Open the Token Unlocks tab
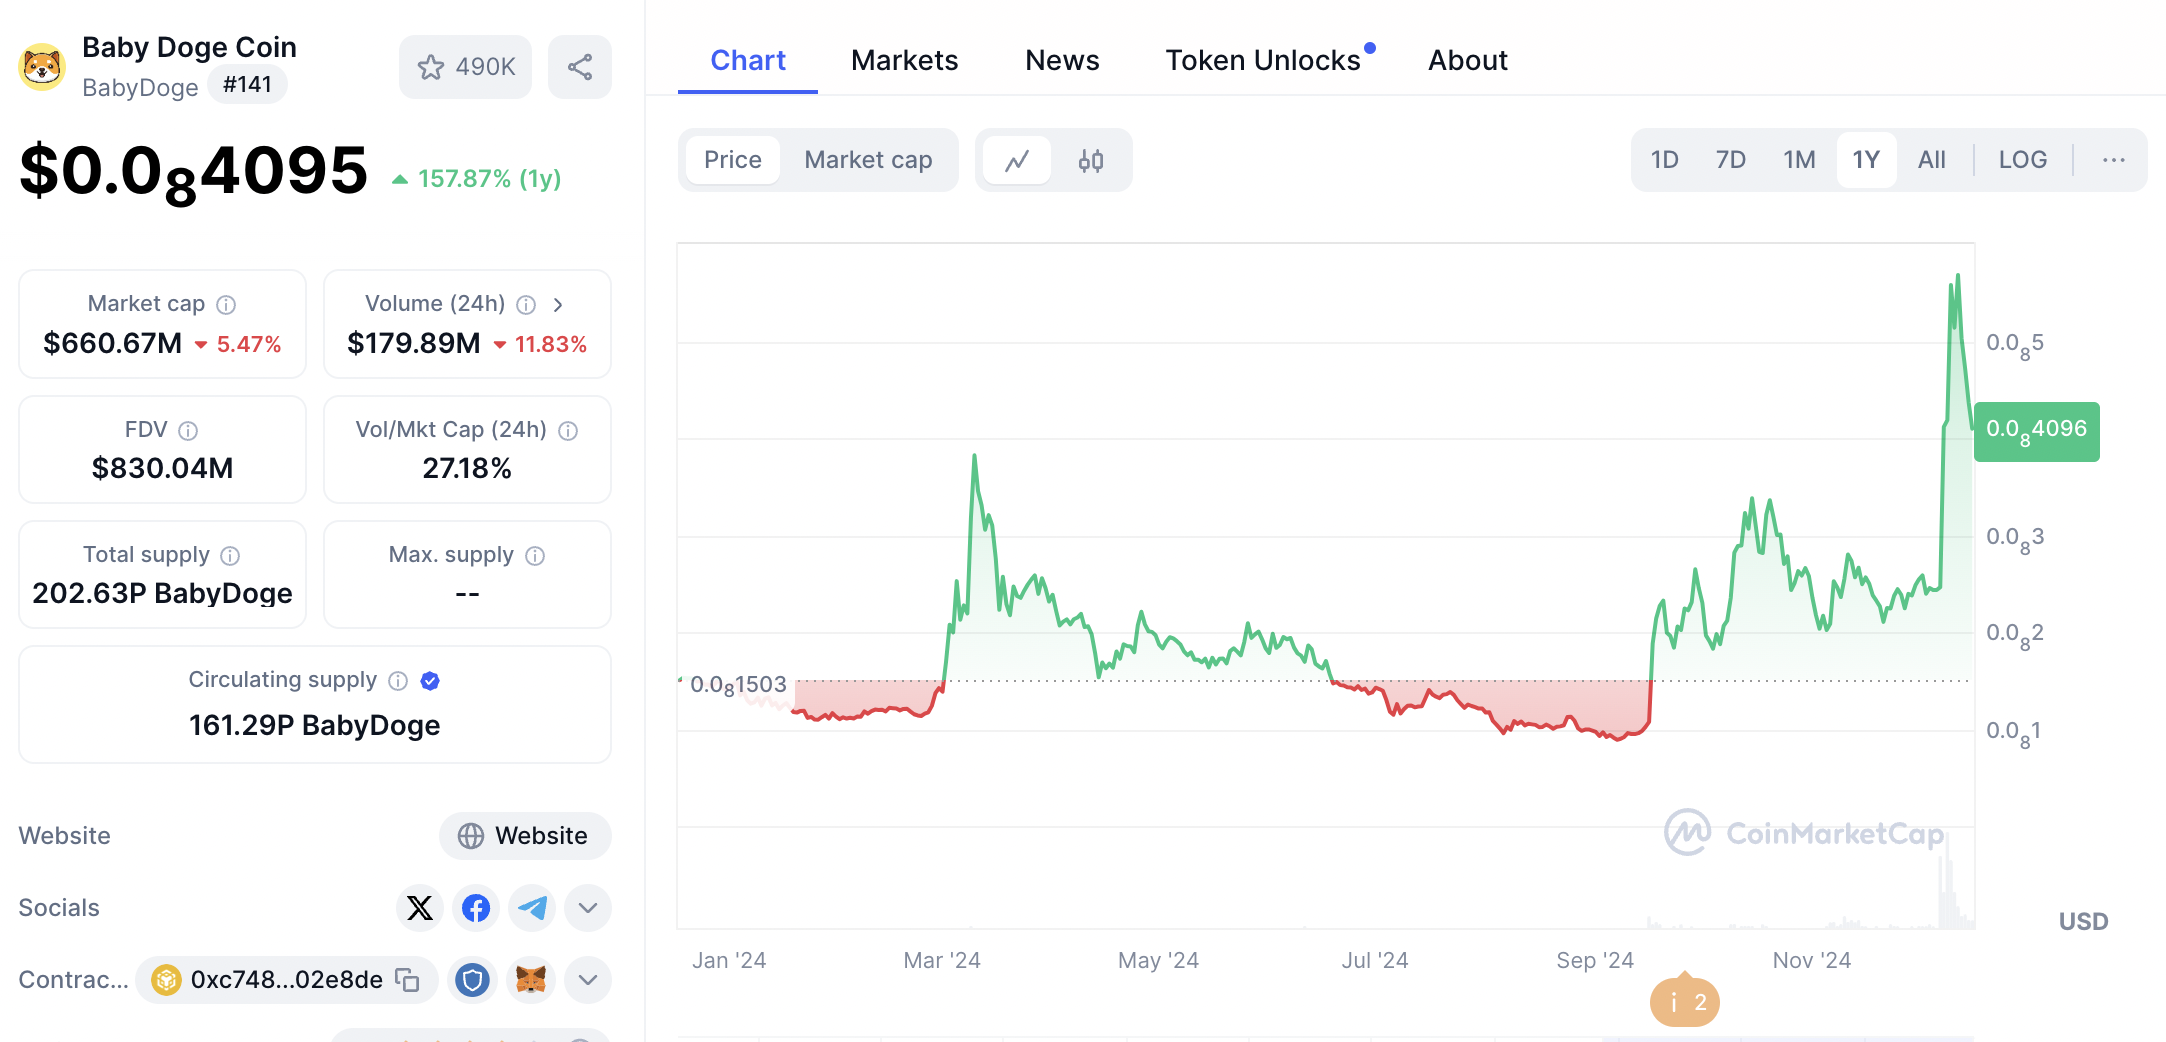The image size is (2166, 1042). tap(1264, 61)
